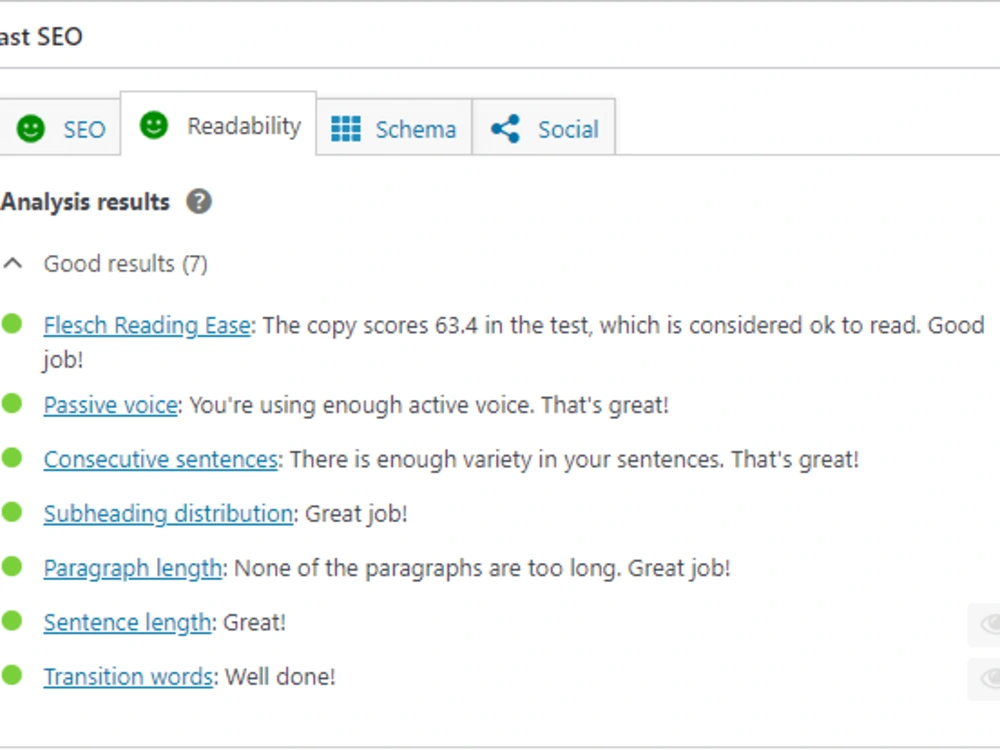Click green bullet beside Flesch Reading Ease
The width and height of the screenshot is (1000, 750).
11,324
